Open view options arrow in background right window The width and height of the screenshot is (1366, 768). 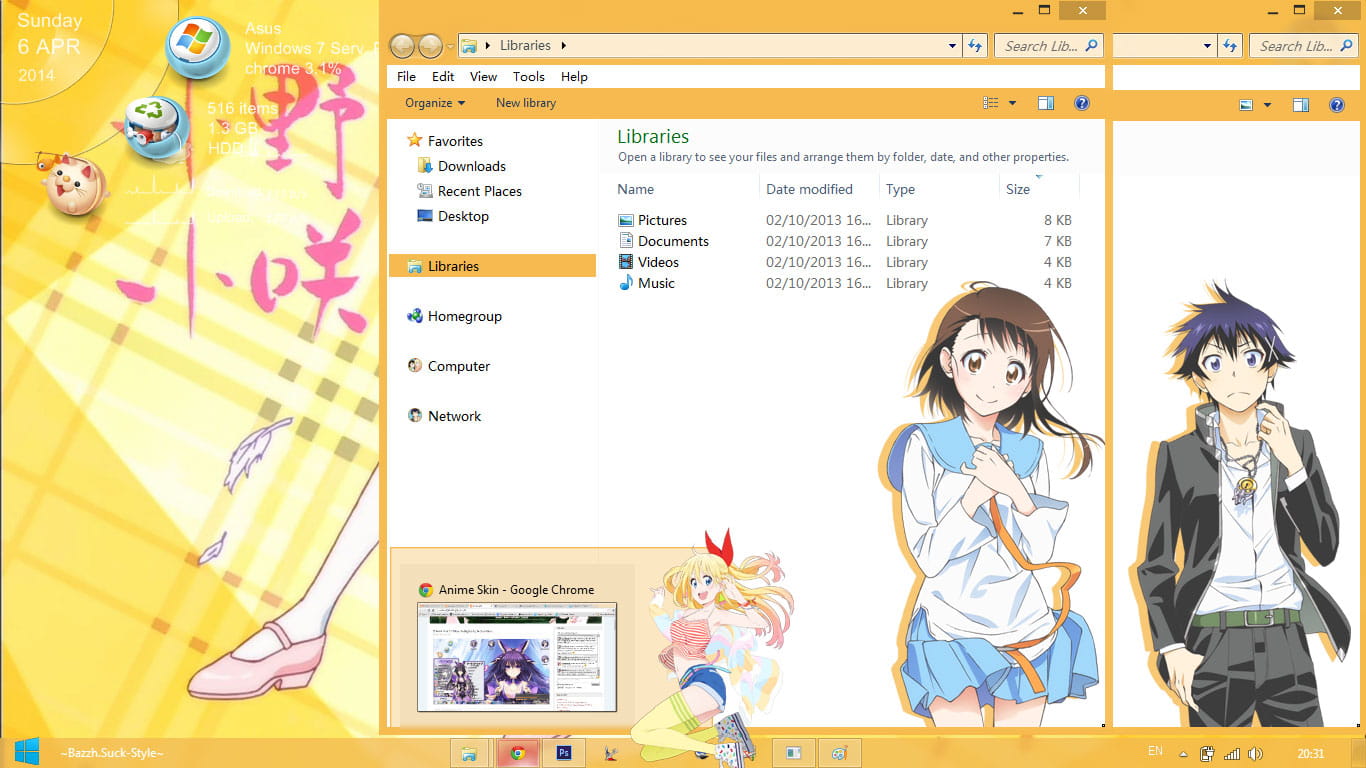pos(1267,105)
